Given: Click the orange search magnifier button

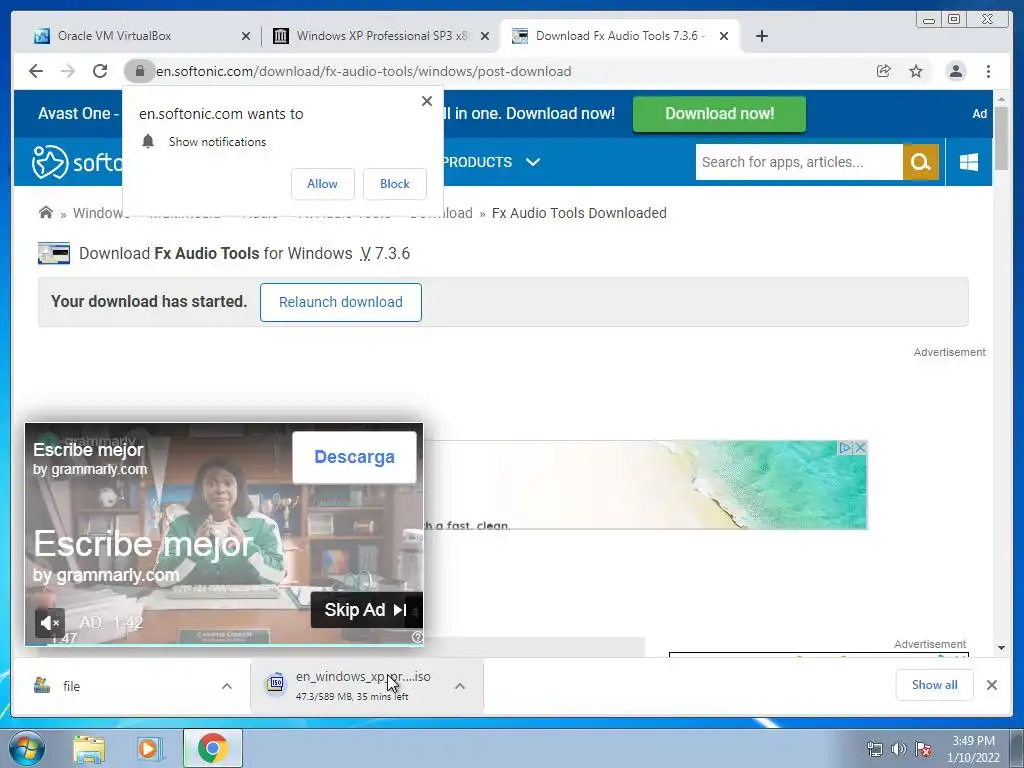Looking at the screenshot, I should pyautogui.click(x=921, y=162).
